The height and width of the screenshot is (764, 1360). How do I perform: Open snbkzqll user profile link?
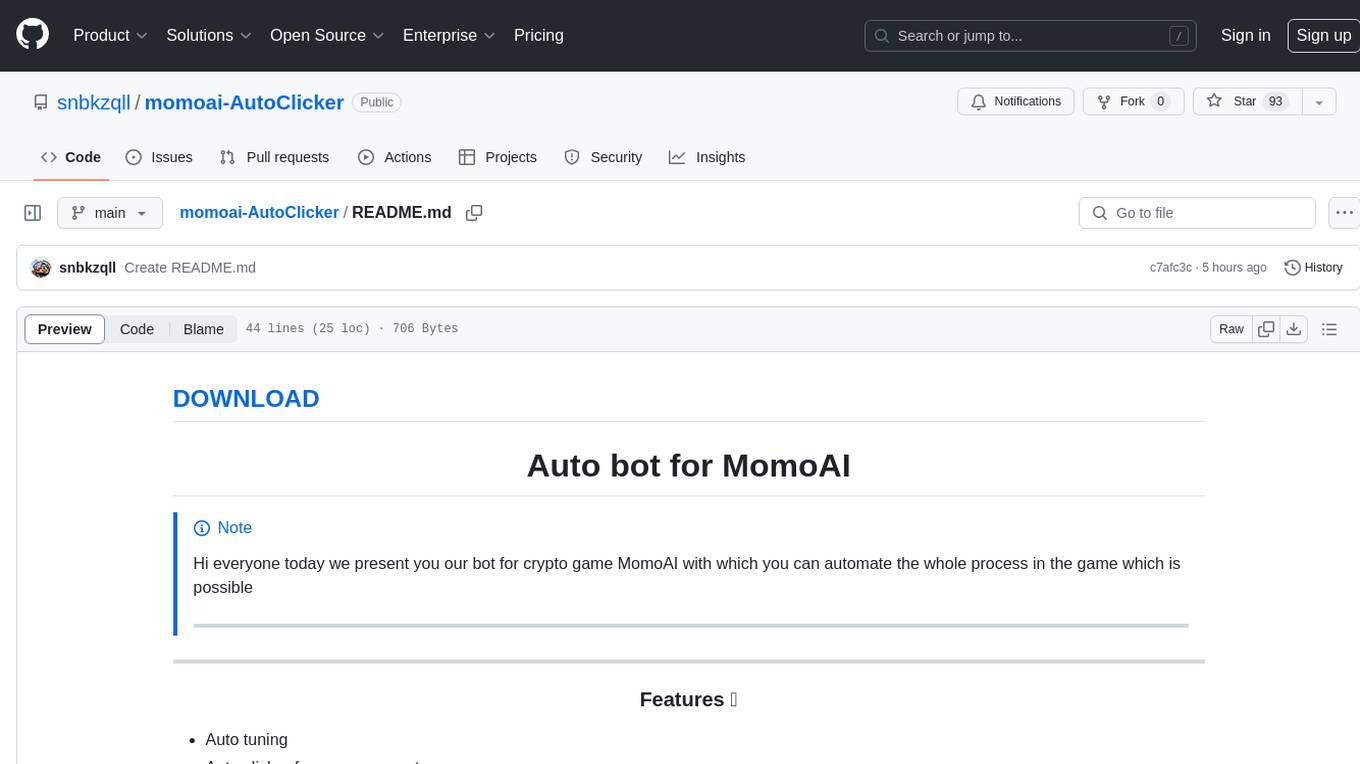click(x=93, y=102)
